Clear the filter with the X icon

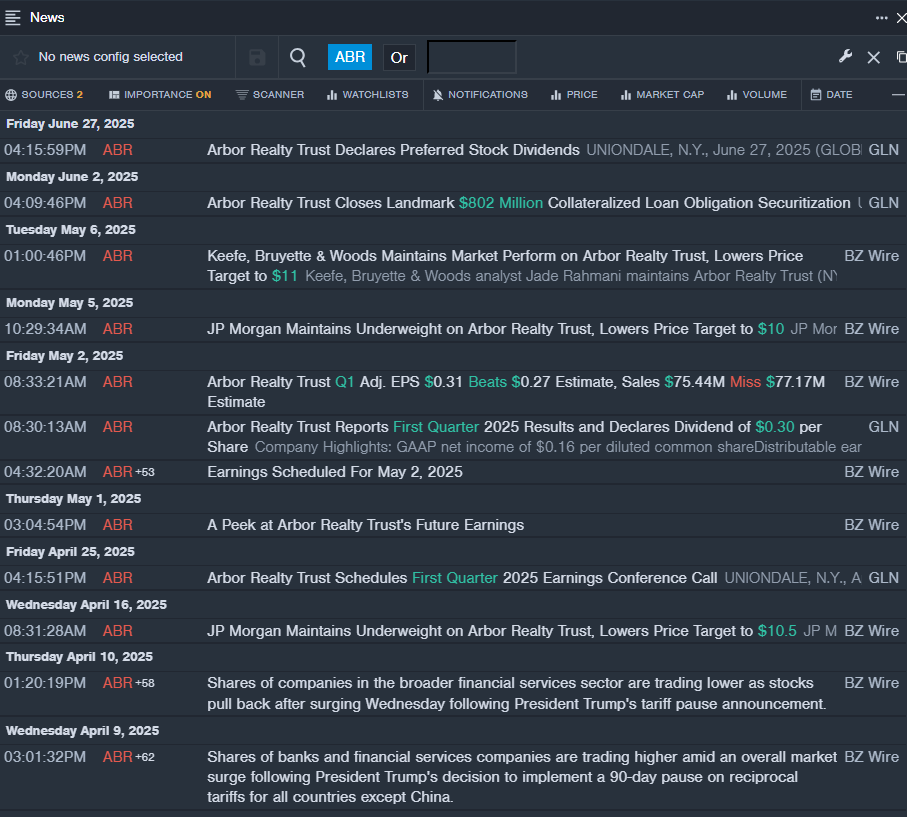tap(873, 57)
